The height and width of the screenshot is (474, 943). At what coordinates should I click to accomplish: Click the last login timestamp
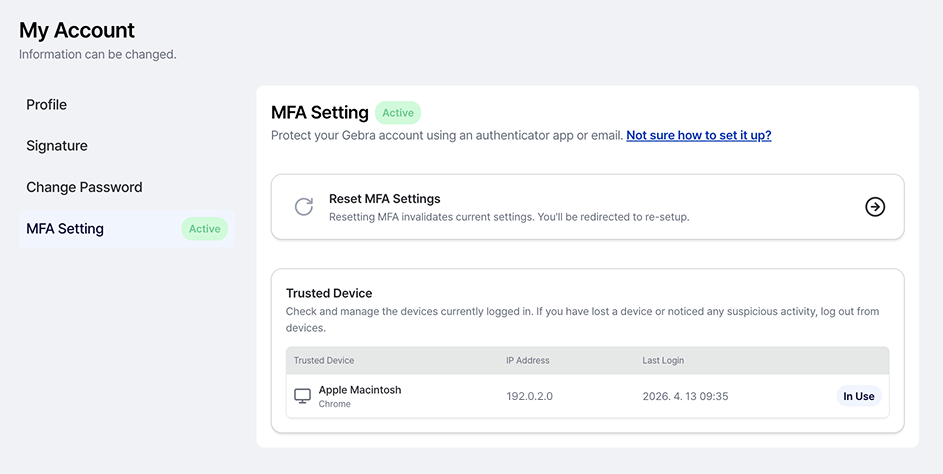685,396
